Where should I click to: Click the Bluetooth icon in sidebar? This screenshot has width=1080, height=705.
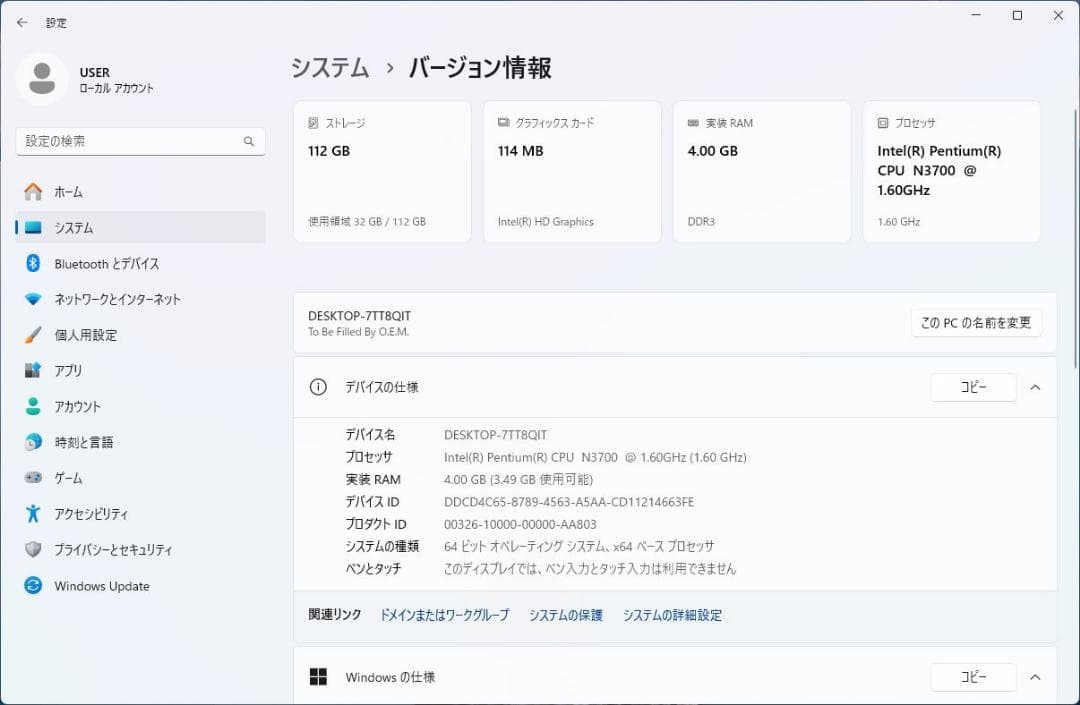click(33, 263)
